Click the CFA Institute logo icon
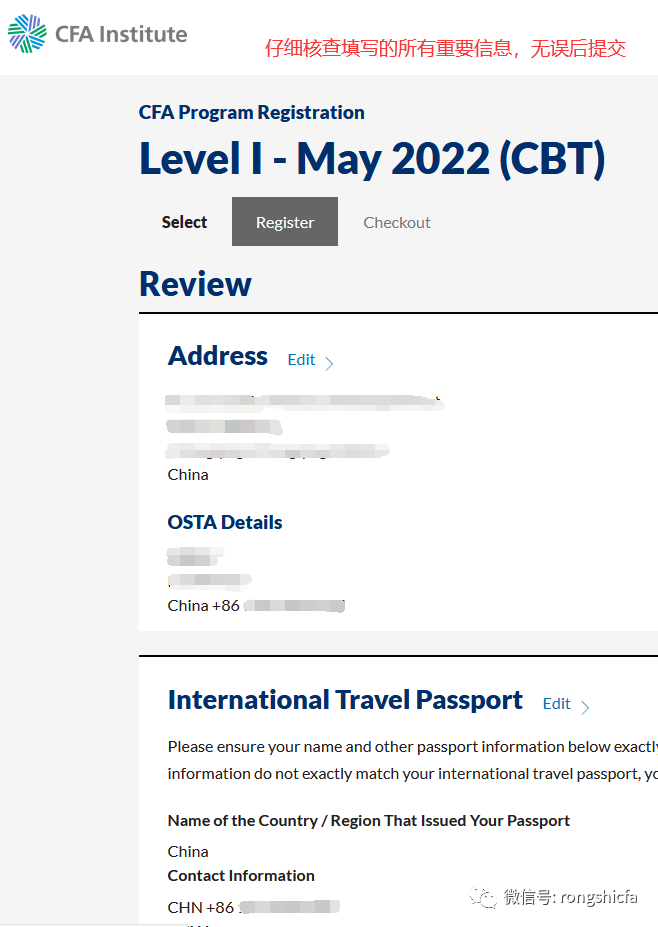 pos(27,34)
